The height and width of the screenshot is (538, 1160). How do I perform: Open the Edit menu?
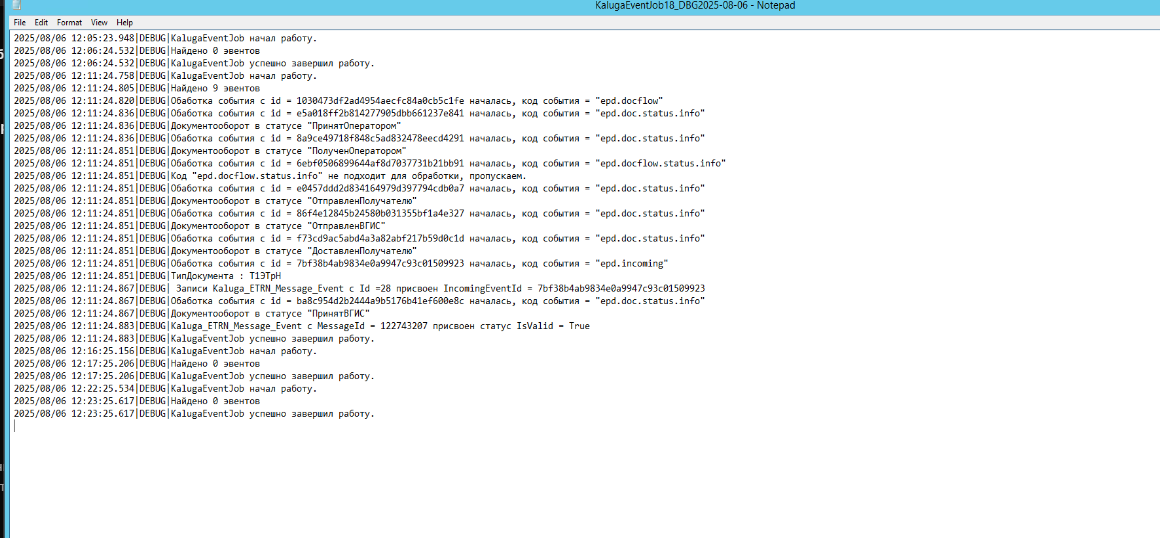click(x=41, y=23)
